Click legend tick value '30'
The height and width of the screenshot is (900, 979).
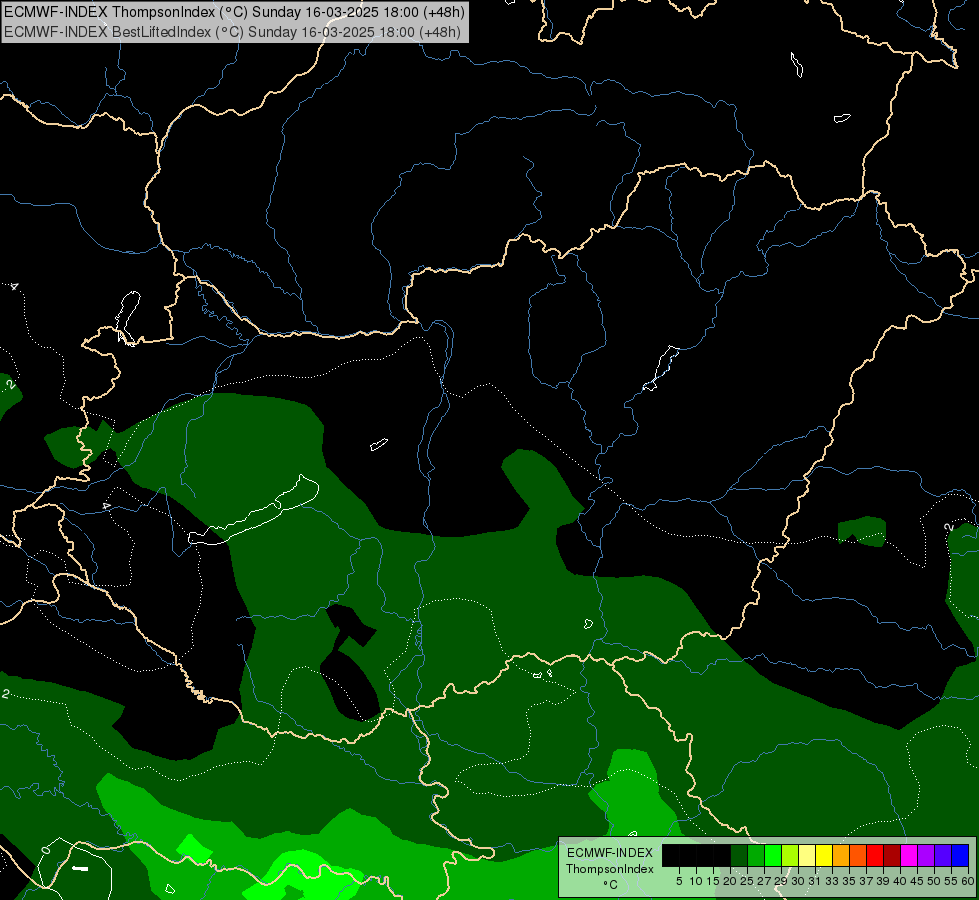pos(798,881)
